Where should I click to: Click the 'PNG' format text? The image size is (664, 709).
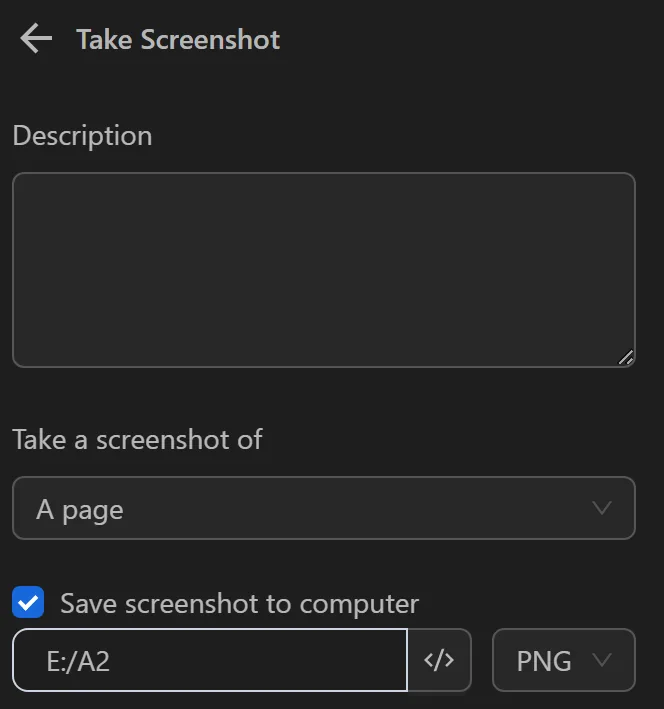pos(544,661)
